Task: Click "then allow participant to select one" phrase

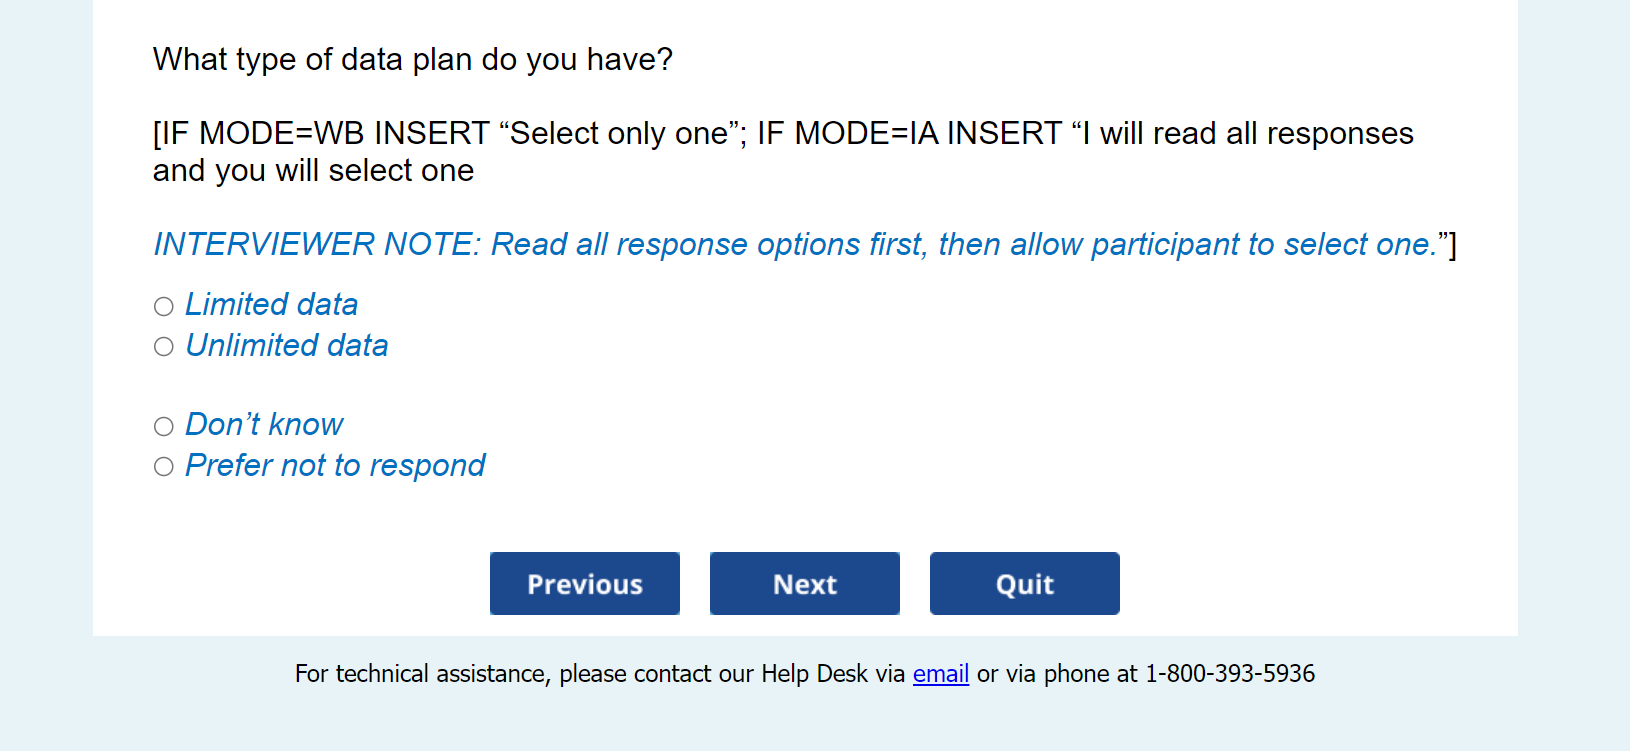Action: pyautogui.click(x=1187, y=244)
